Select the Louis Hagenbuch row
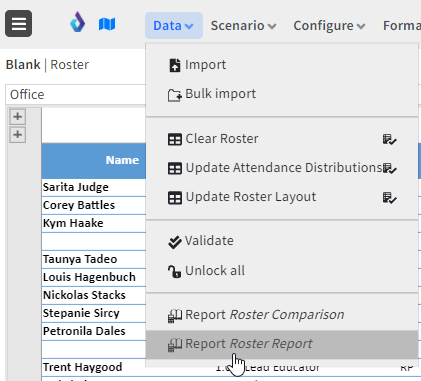 click(x=94, y=277)
